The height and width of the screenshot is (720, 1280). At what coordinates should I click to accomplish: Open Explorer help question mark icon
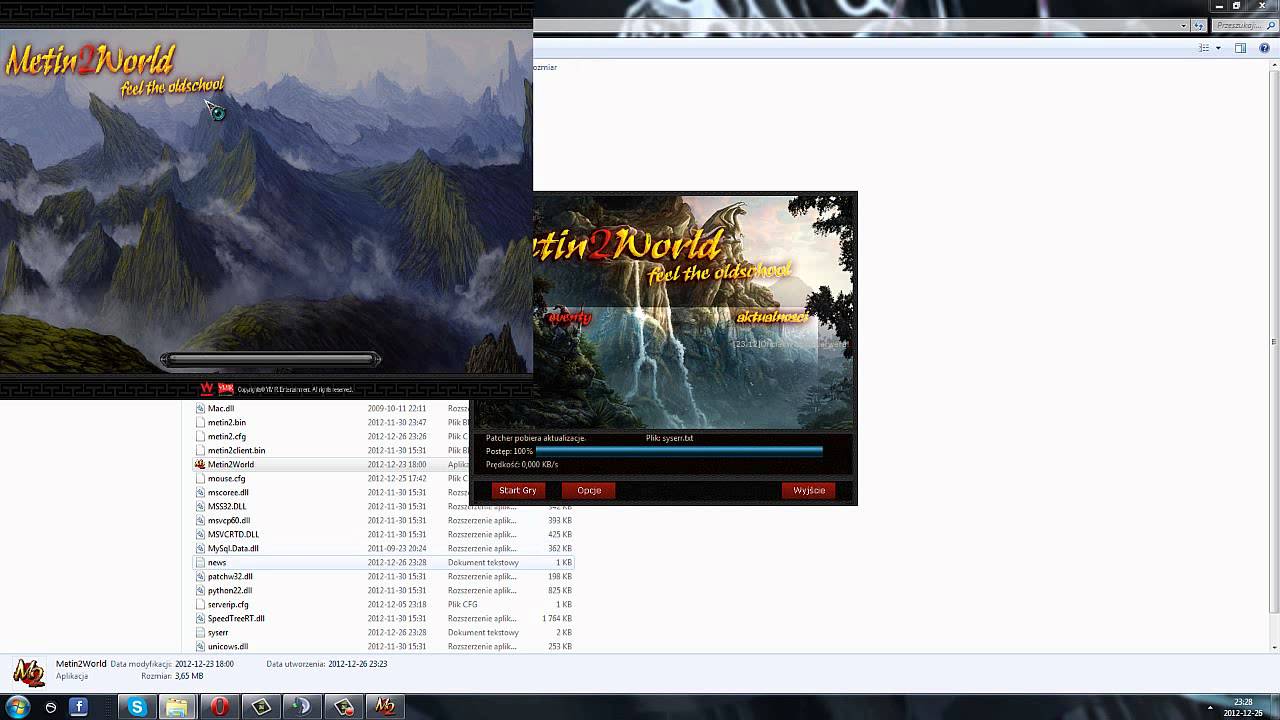[x=1264, y=48]
